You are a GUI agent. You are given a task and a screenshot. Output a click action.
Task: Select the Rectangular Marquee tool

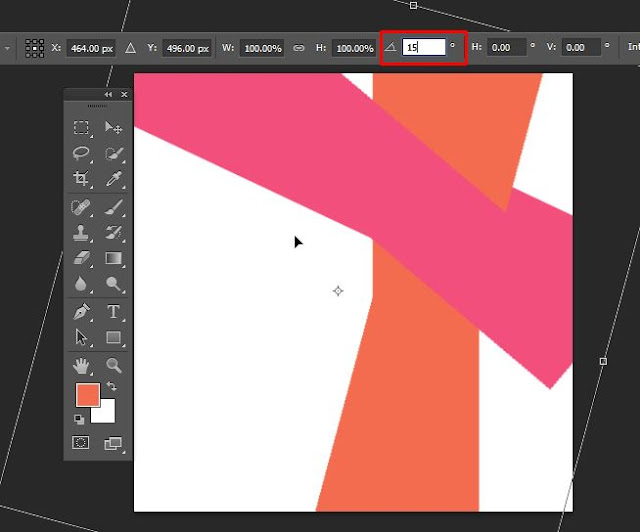pos(81,127)
